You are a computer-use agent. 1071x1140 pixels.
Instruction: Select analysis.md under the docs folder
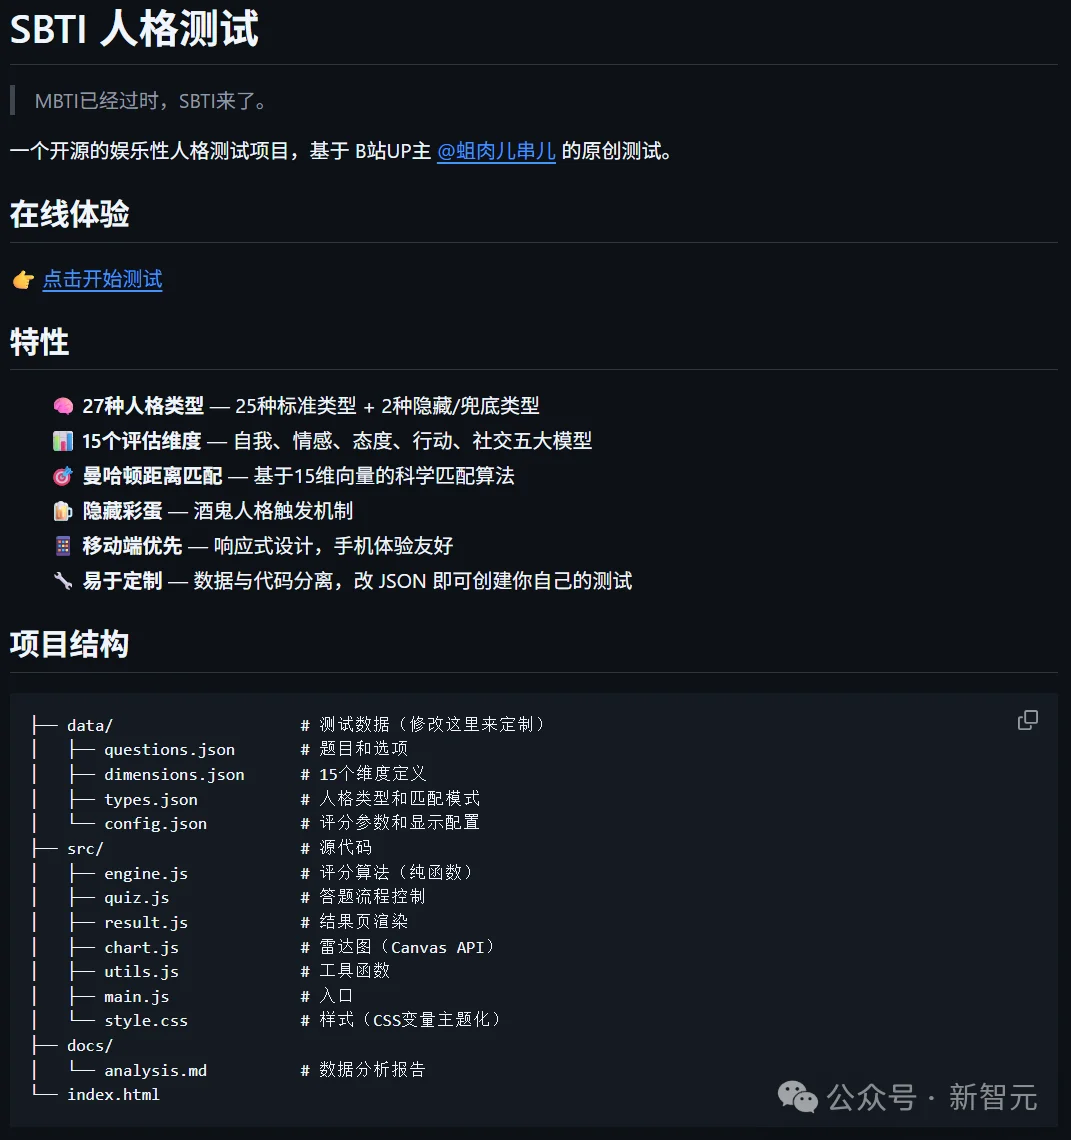point(156,1069)
